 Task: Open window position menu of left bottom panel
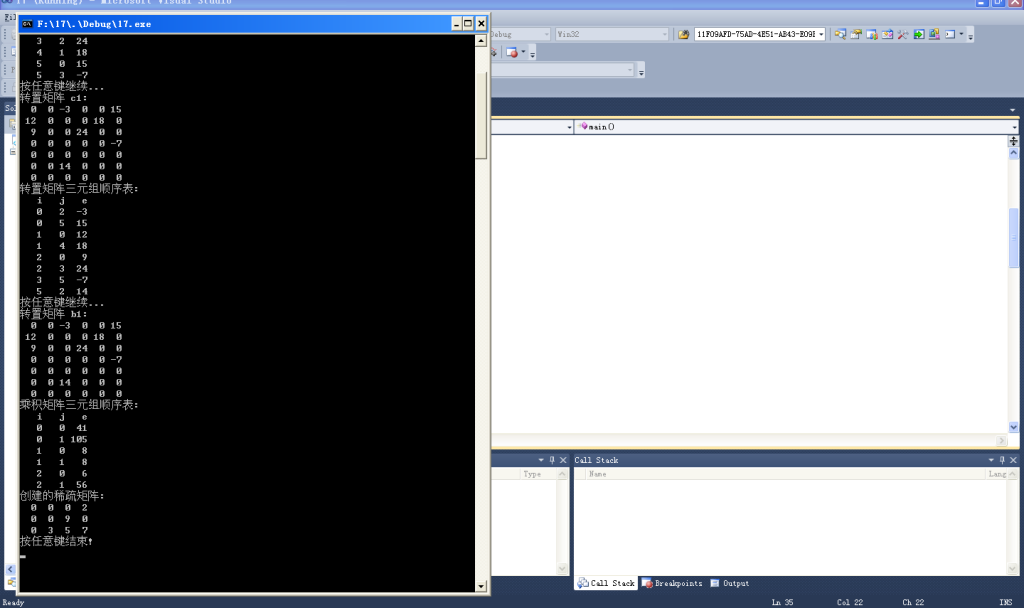pos(541,460)
